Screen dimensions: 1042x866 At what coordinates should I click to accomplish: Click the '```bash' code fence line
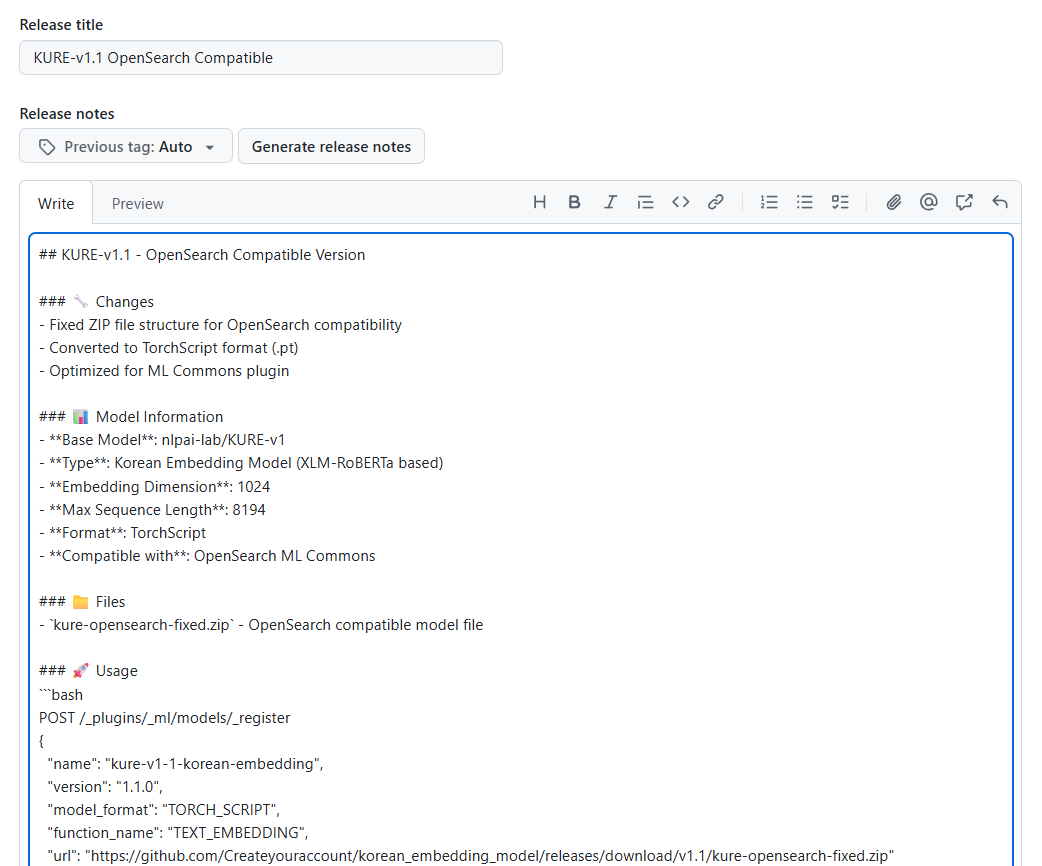pos(61,695)
